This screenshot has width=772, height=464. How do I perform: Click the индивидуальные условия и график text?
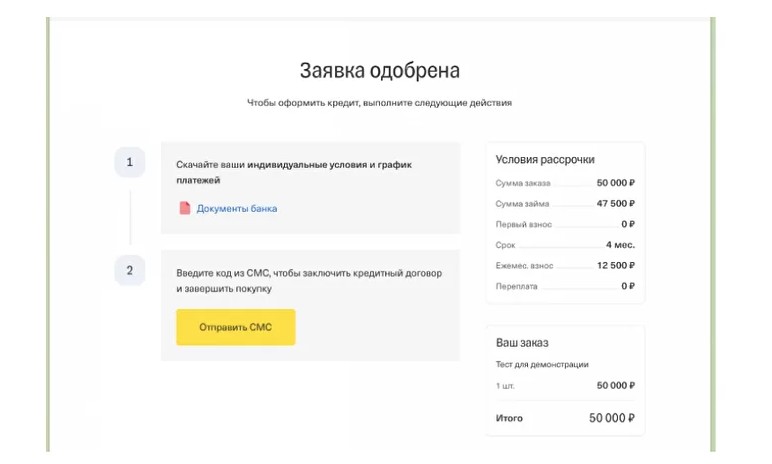click(329, 165)
